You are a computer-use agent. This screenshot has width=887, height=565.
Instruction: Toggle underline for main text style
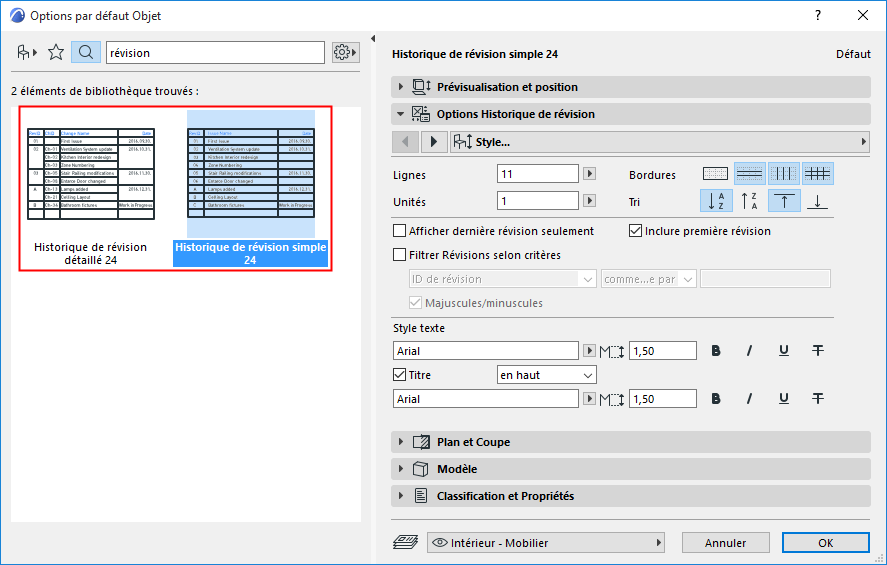click(x=783, y=351)
